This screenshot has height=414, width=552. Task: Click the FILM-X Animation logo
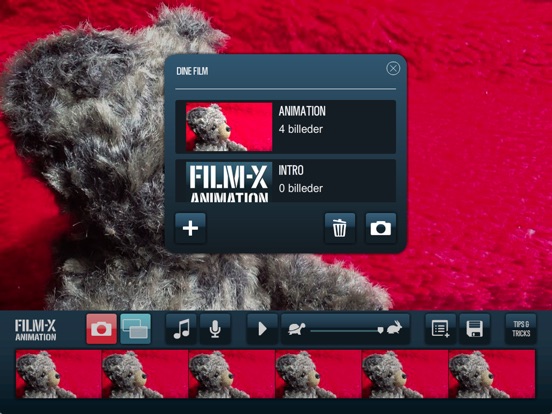click(x=35, y=330)
